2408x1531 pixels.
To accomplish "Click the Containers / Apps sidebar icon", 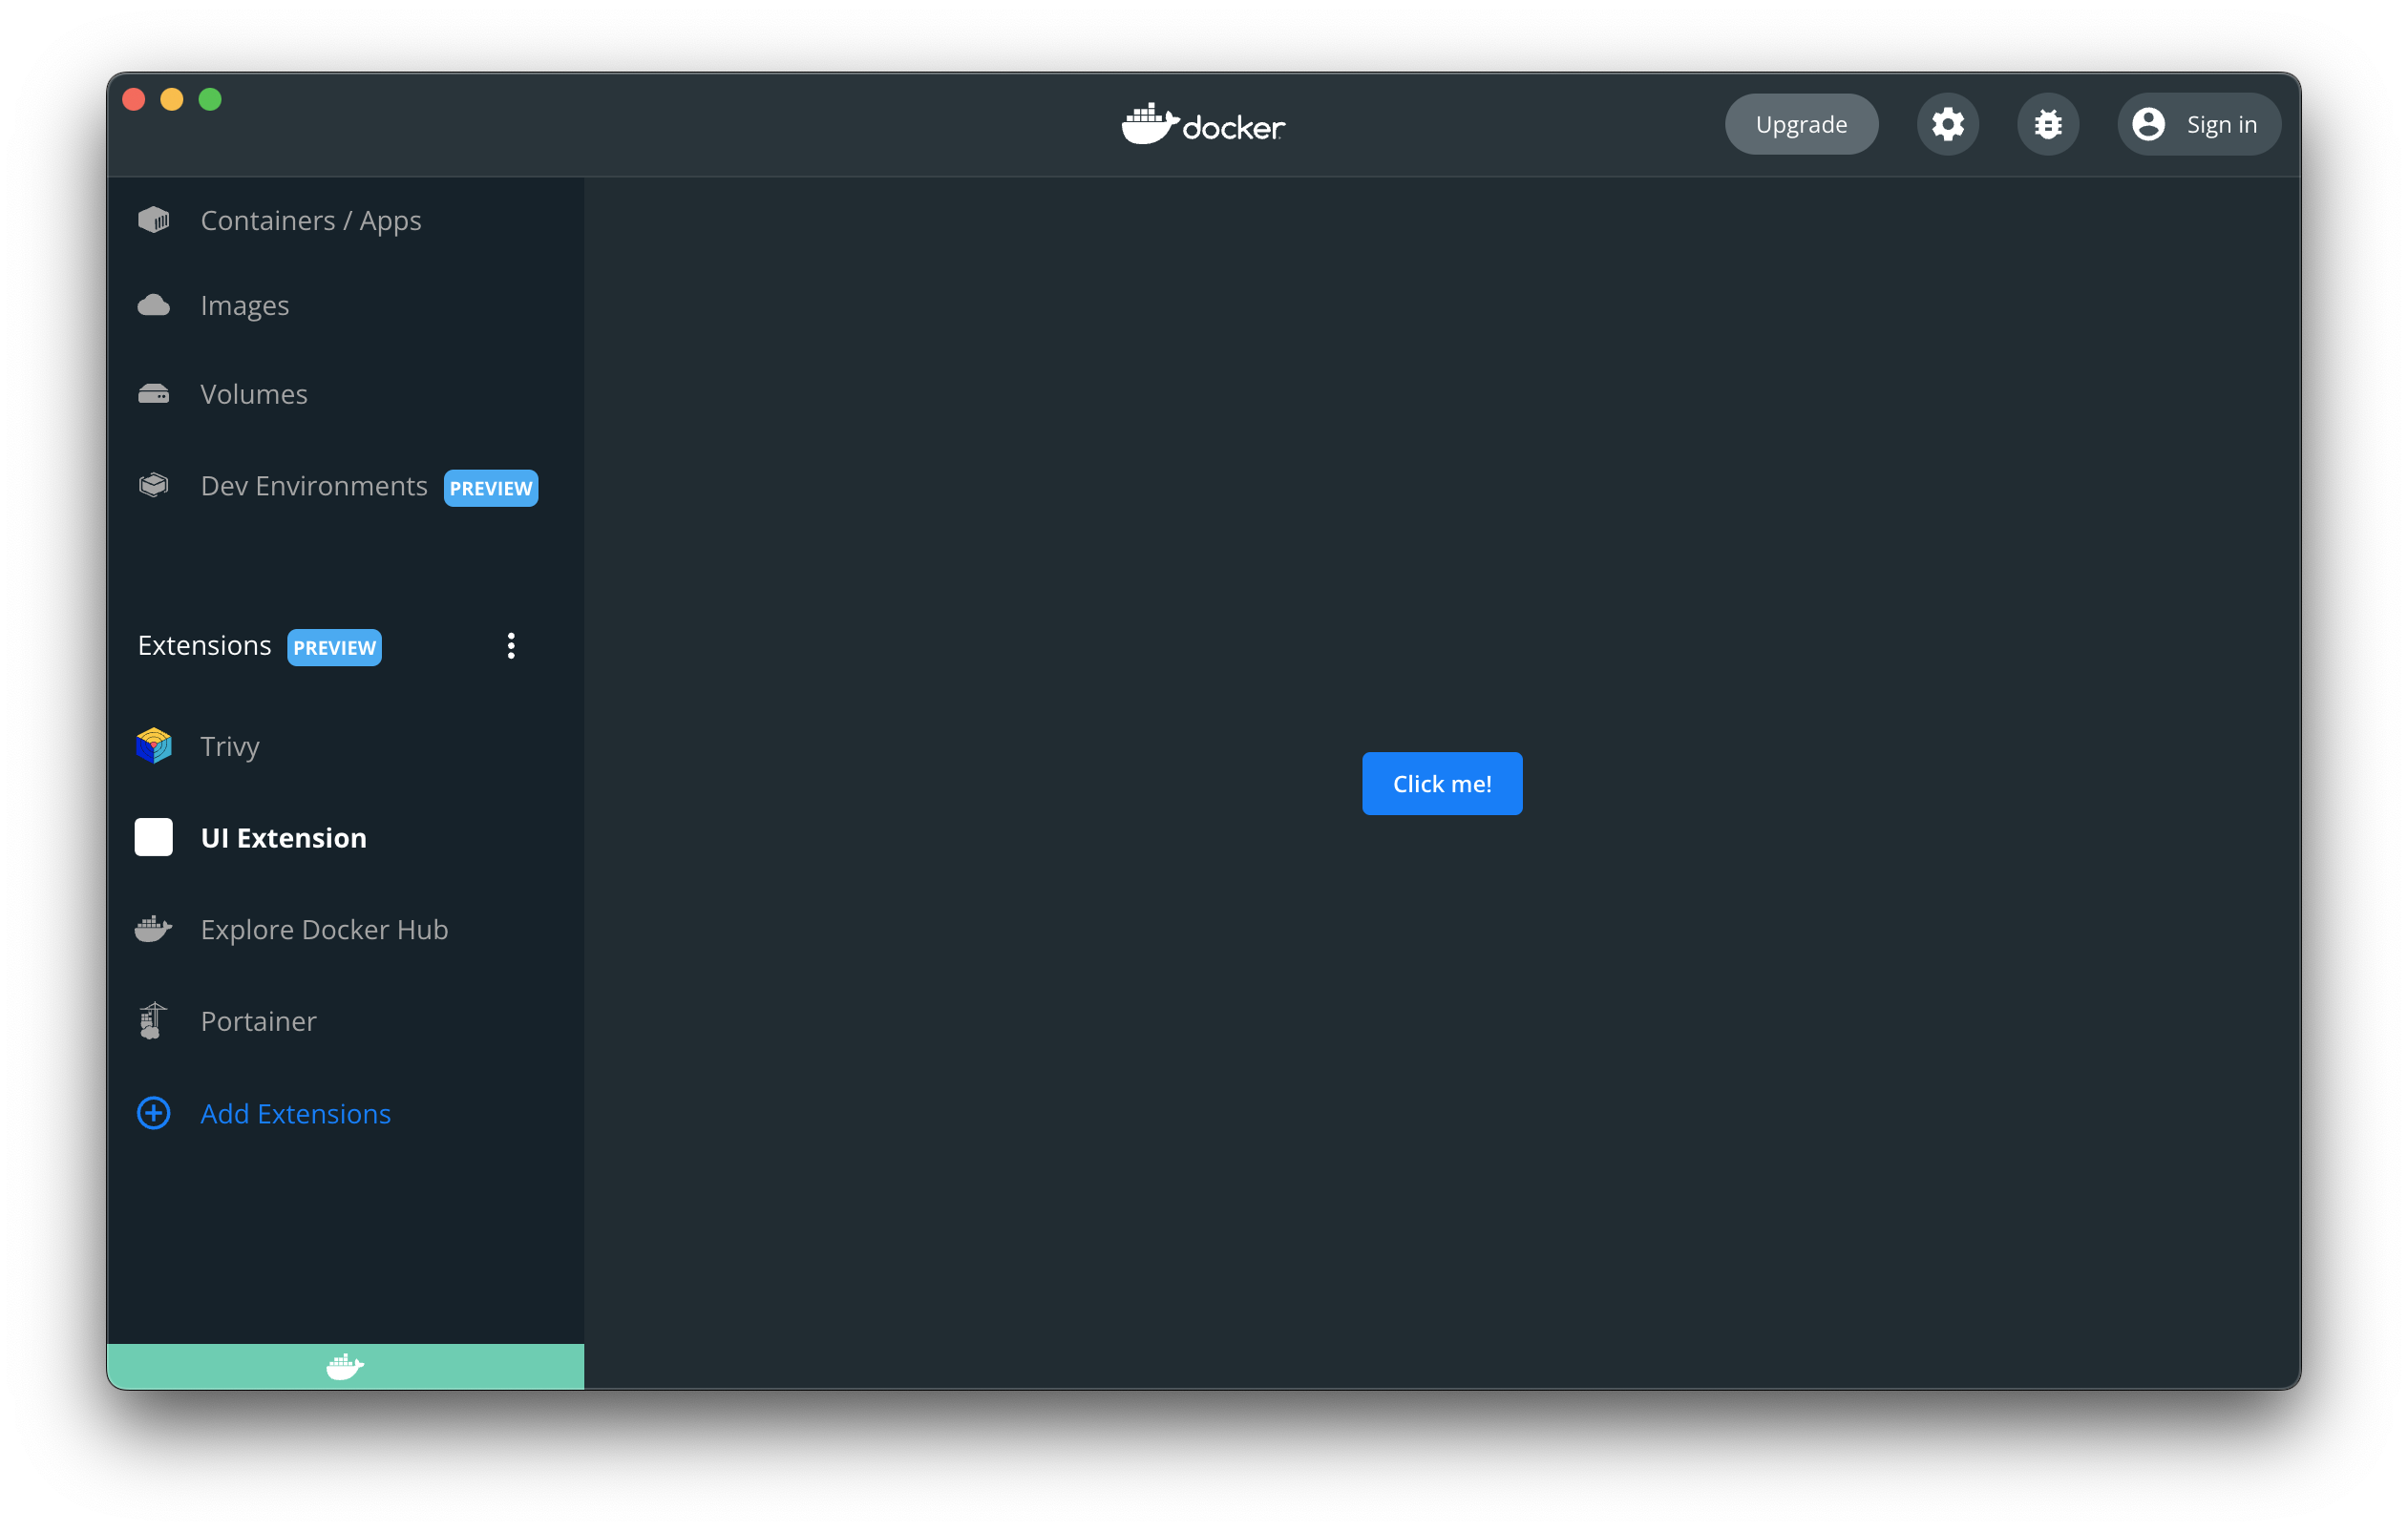I will click(153, 220).
